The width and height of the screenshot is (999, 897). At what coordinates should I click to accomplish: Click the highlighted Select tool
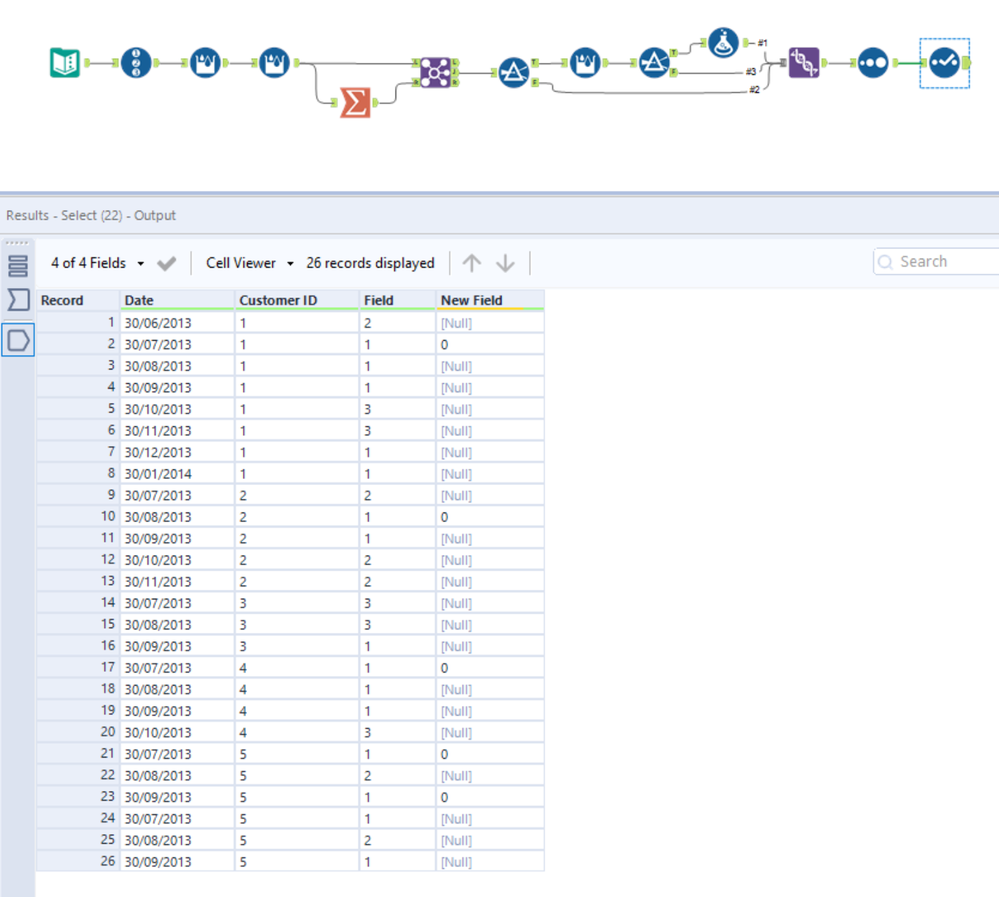[x=944, y=62]
